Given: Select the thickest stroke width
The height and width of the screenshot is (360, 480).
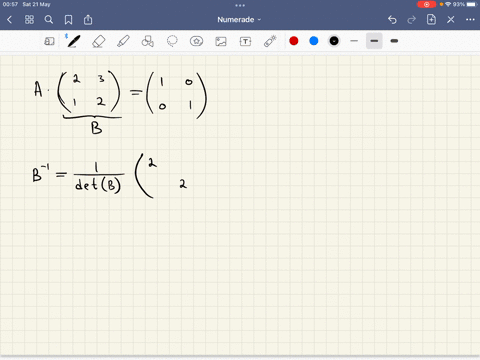Looking at the screenshot, I should [394, 41].
